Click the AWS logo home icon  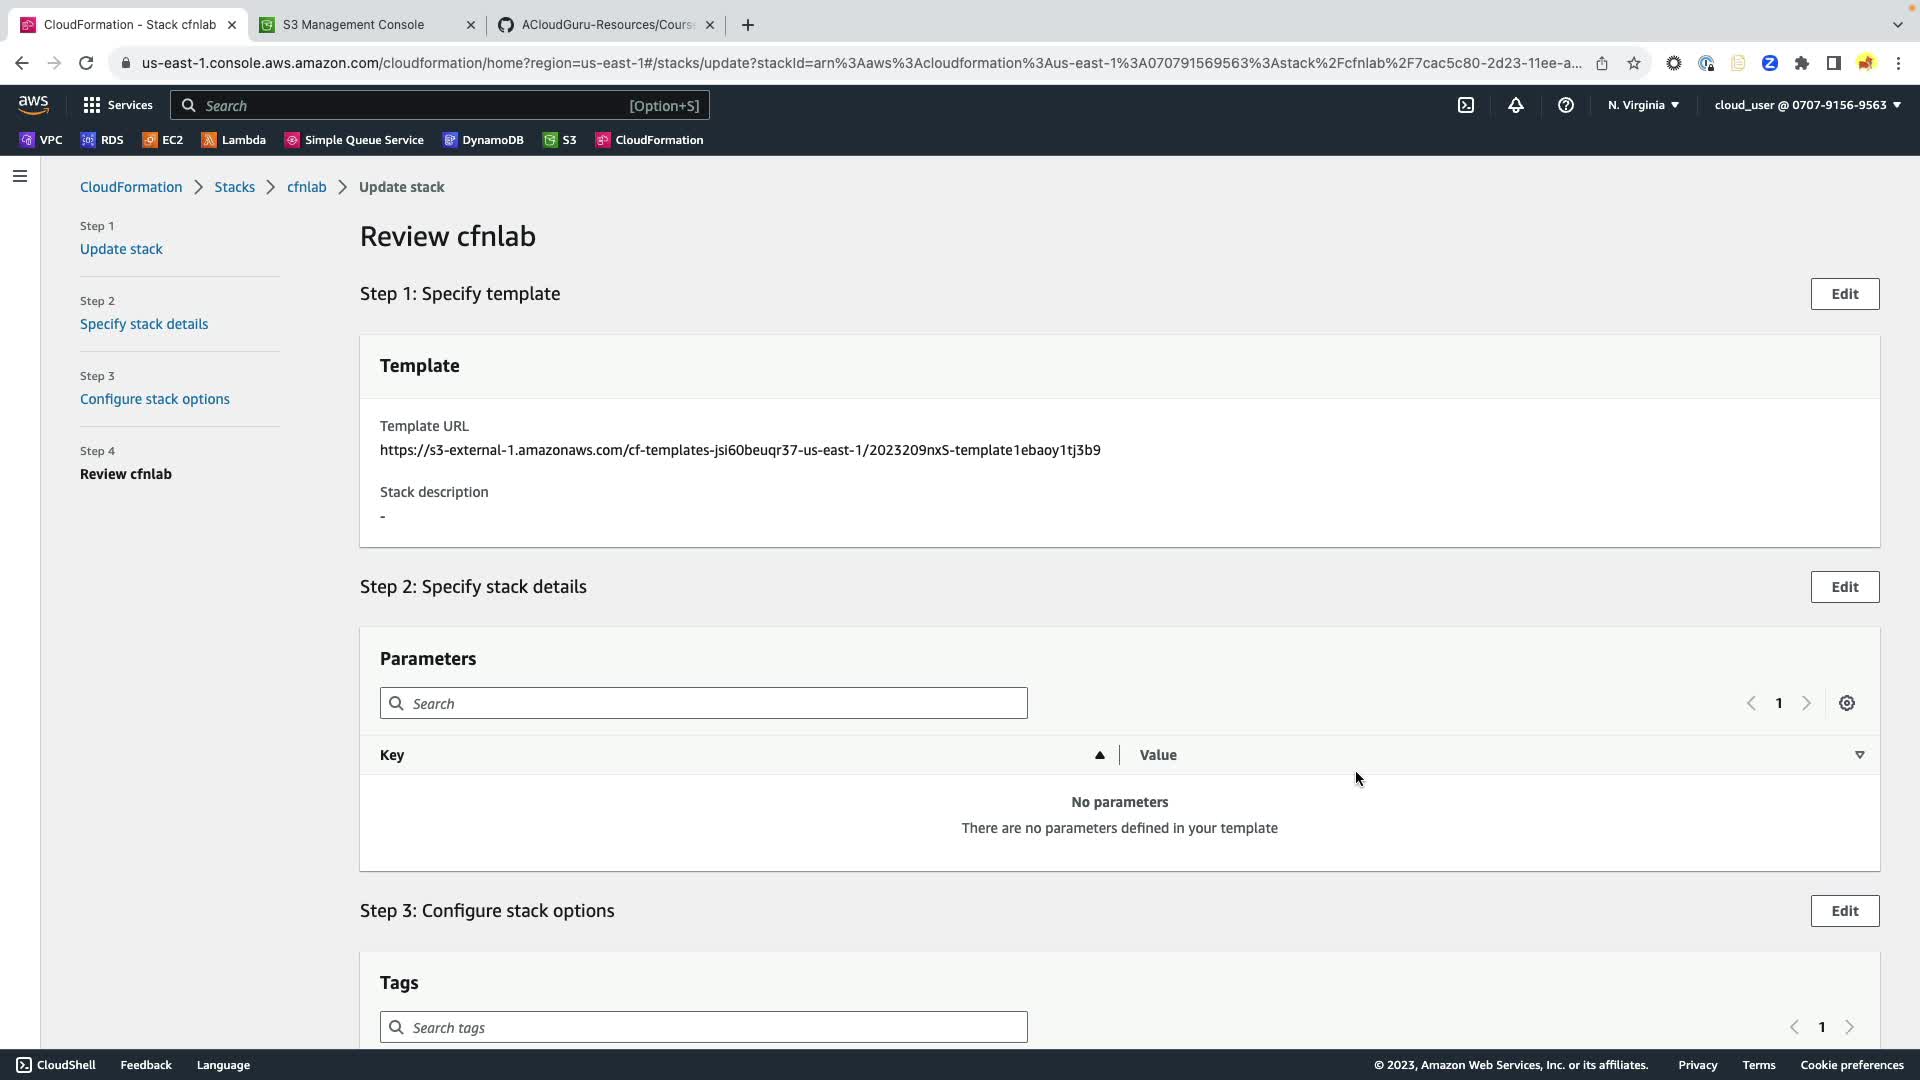(33, 104)
